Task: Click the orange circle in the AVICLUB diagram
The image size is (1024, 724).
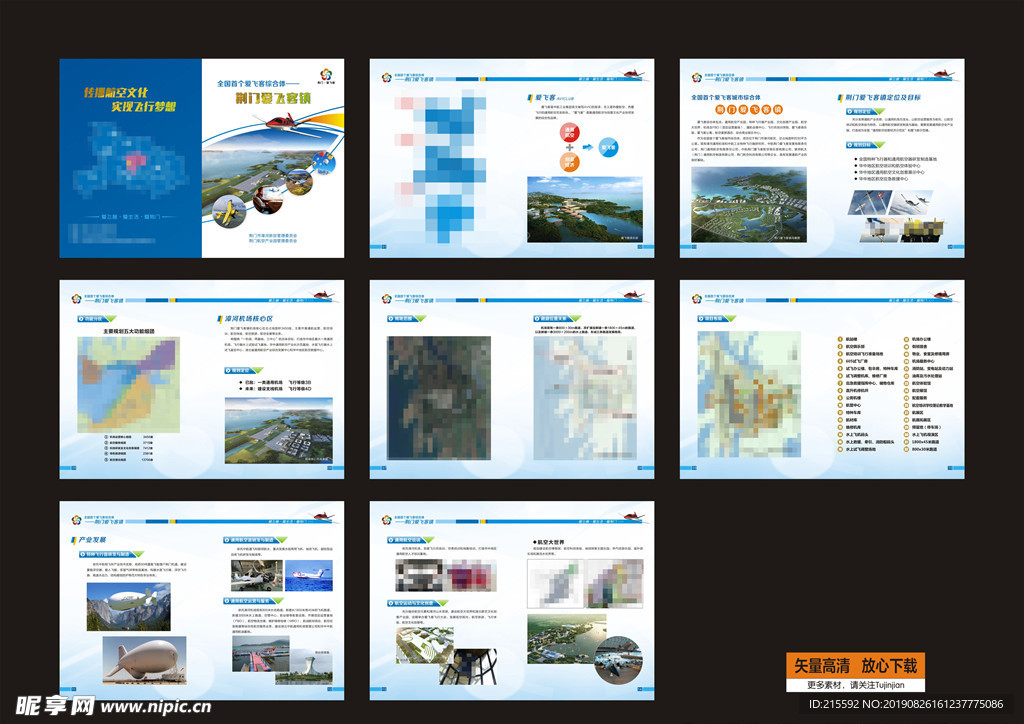Action: click(569, 161)
